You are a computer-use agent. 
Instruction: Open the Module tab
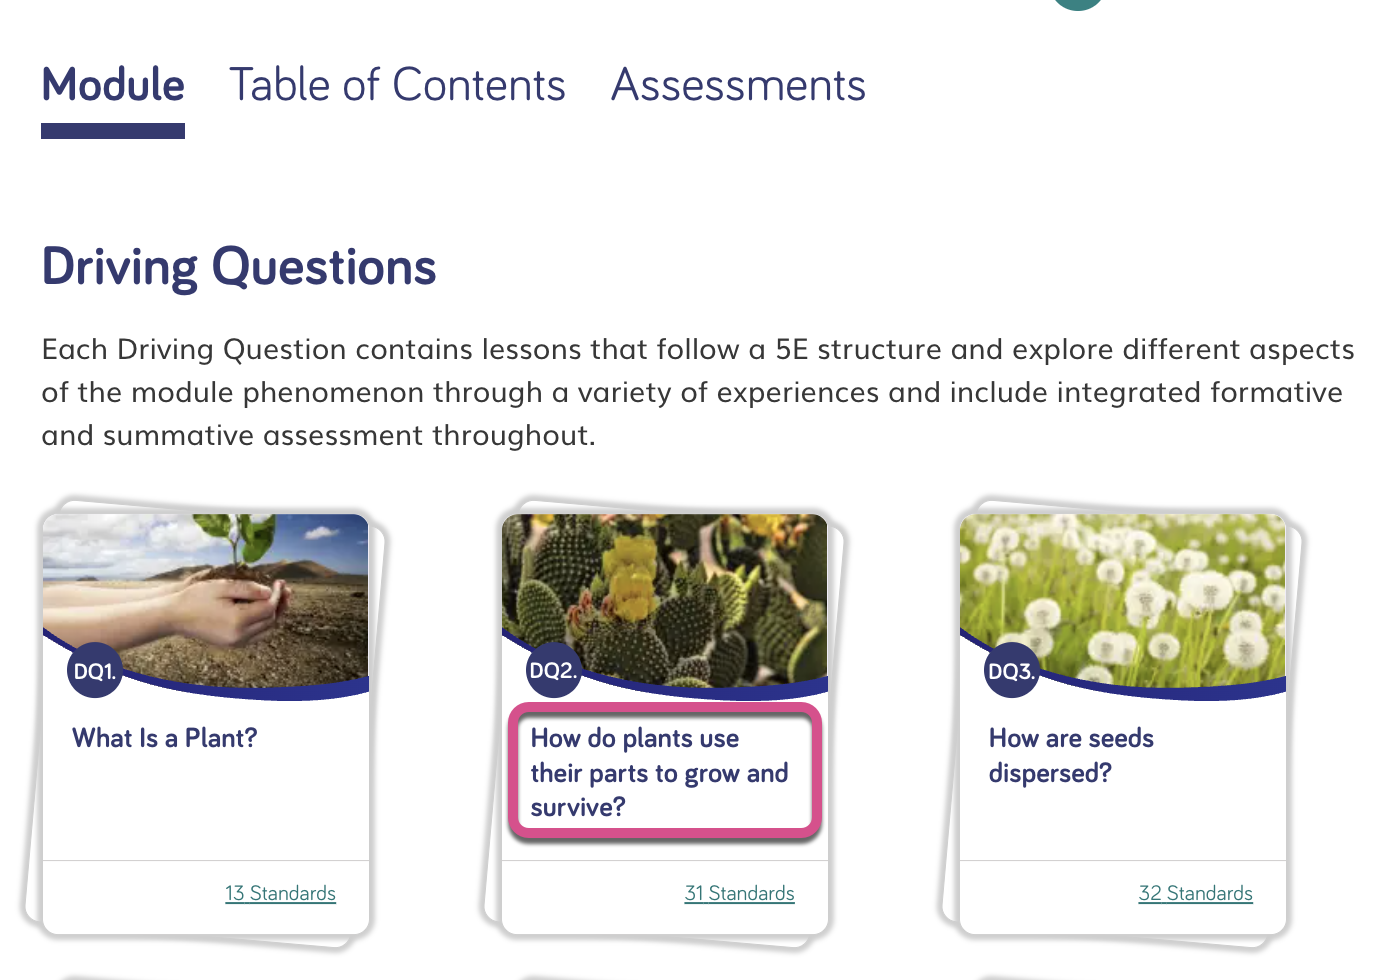coord(113,86)
